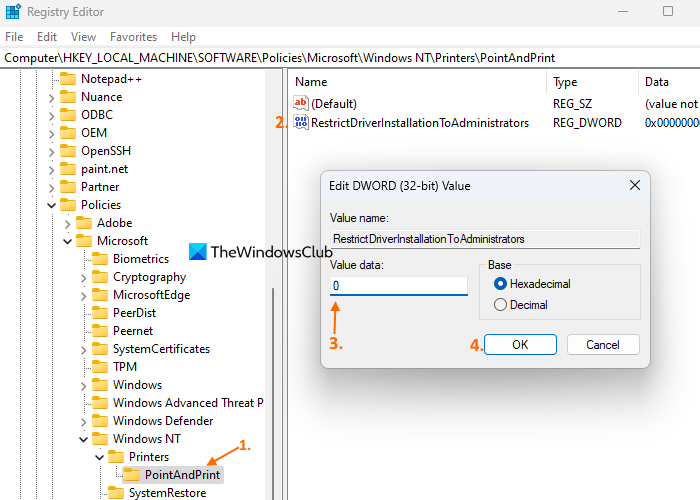
Task: Cancel the Edit DWORD dialog
Action: coord(603,345)
